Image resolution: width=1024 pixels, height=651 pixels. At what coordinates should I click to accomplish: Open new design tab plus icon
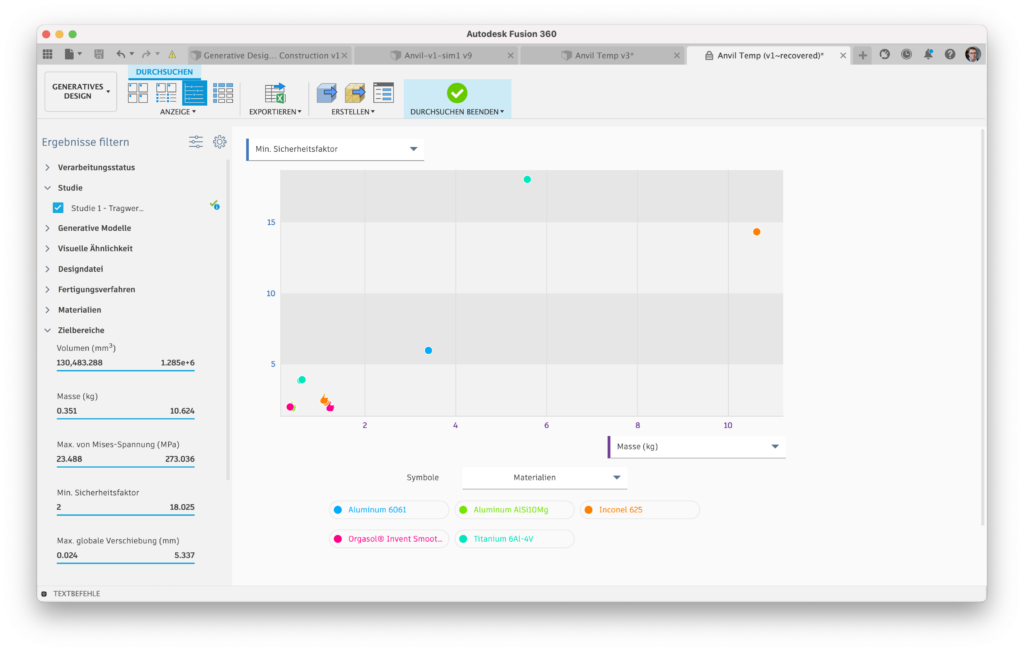863,56
